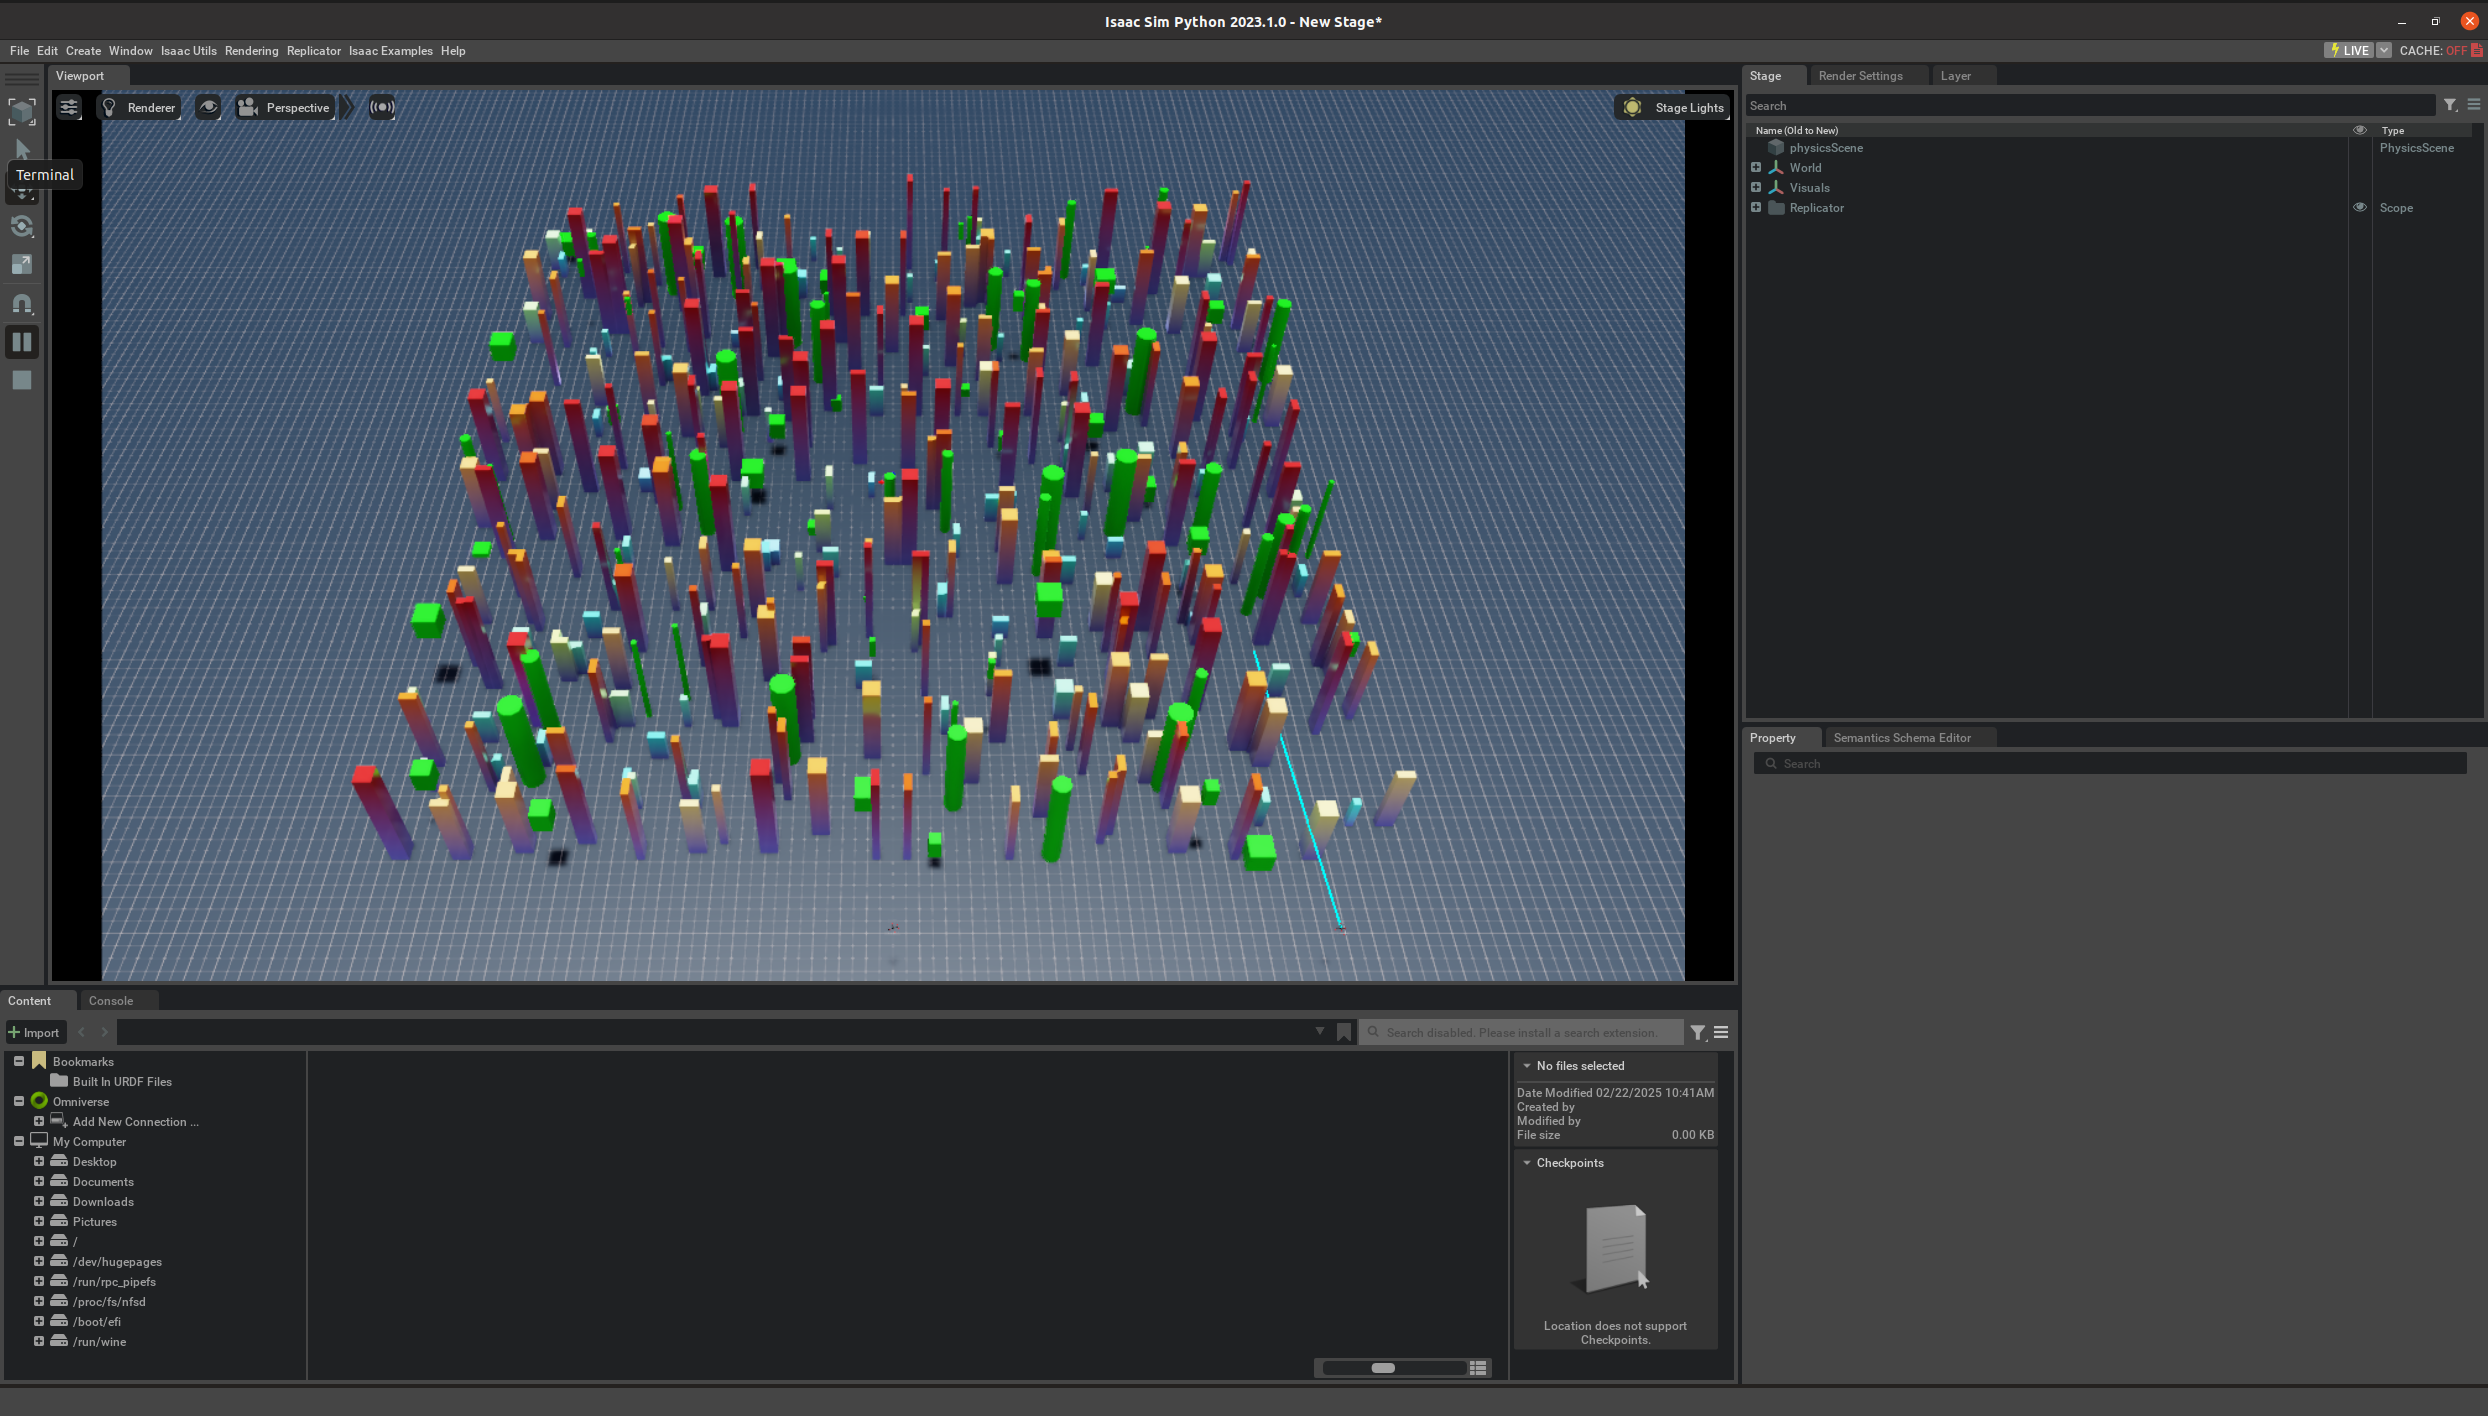Stop the simulation with Stop button
The width and height of the screenshot is (2488, 1416).
point(22,380)
